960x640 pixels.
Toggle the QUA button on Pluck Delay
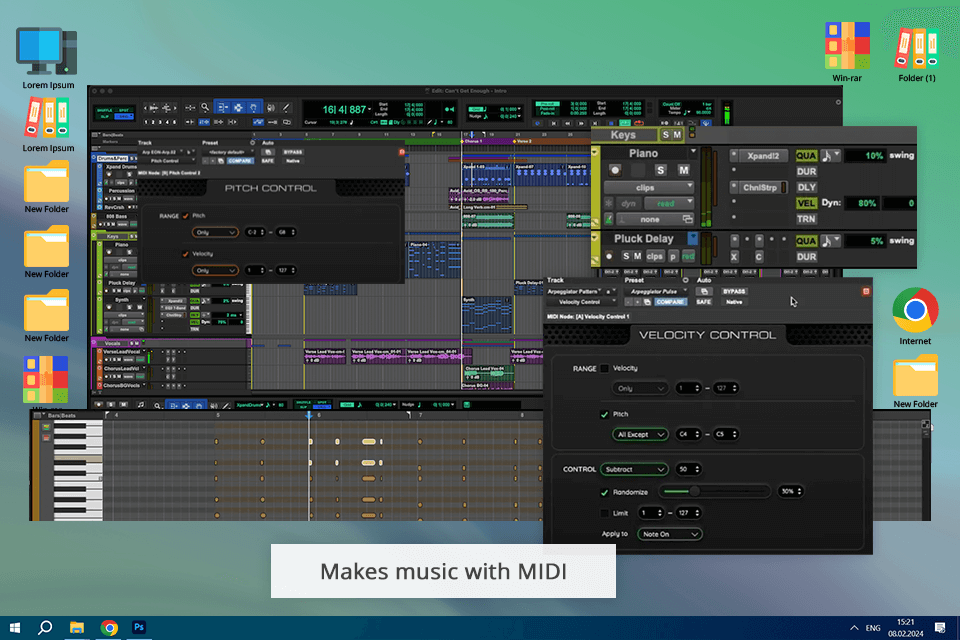806,241
